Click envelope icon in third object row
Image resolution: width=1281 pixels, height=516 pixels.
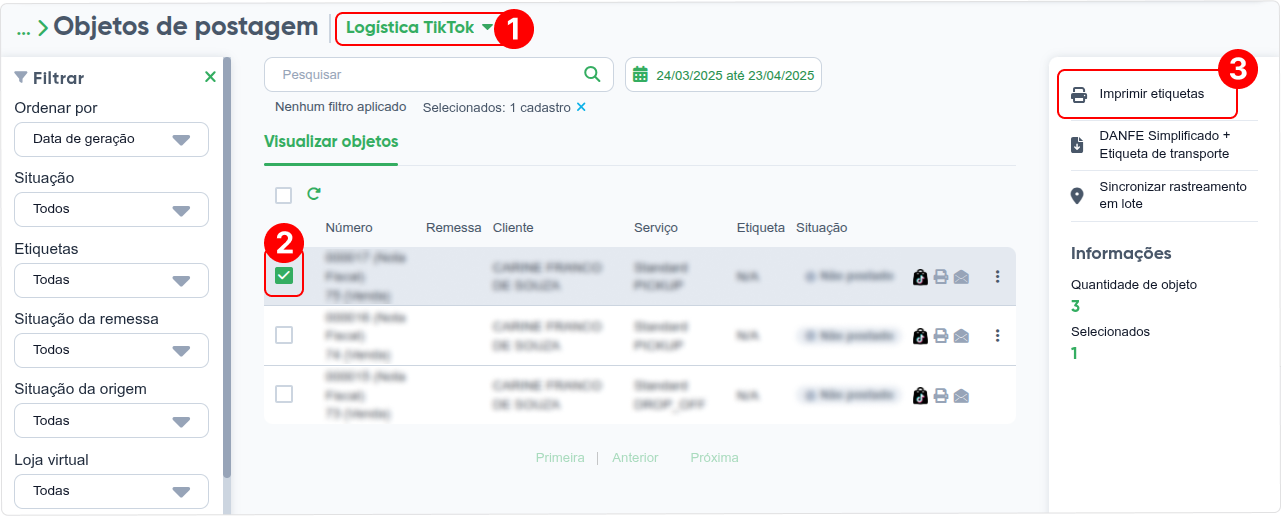(x=961, y=395)
